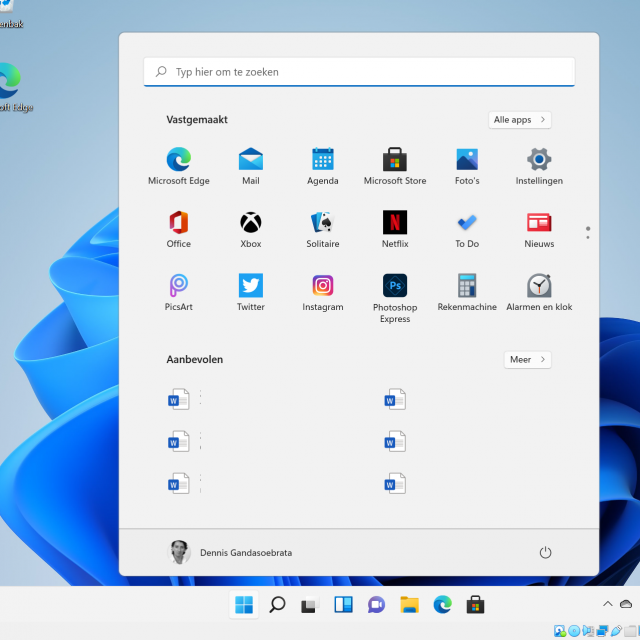Launch the Office app
The width and height of the screenshot is (640, 640).
[179, 229]
